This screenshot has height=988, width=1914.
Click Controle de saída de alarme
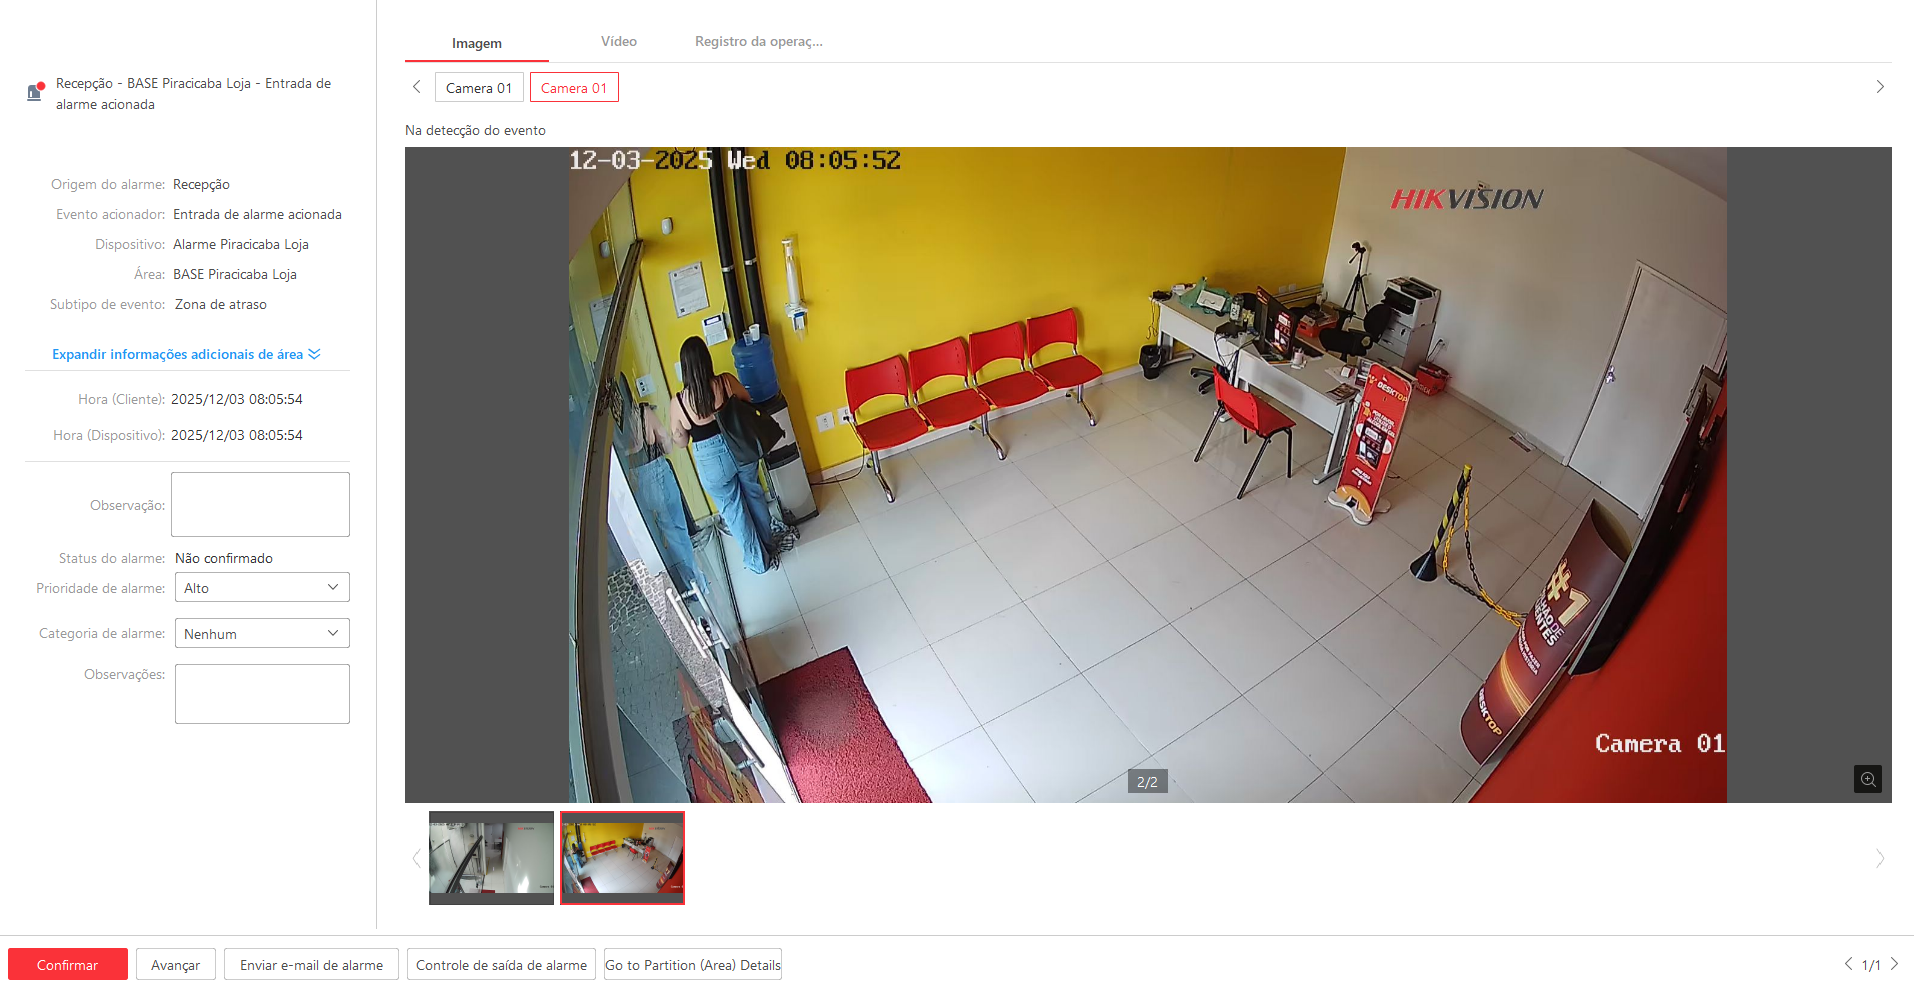click(x=501, y=965)
